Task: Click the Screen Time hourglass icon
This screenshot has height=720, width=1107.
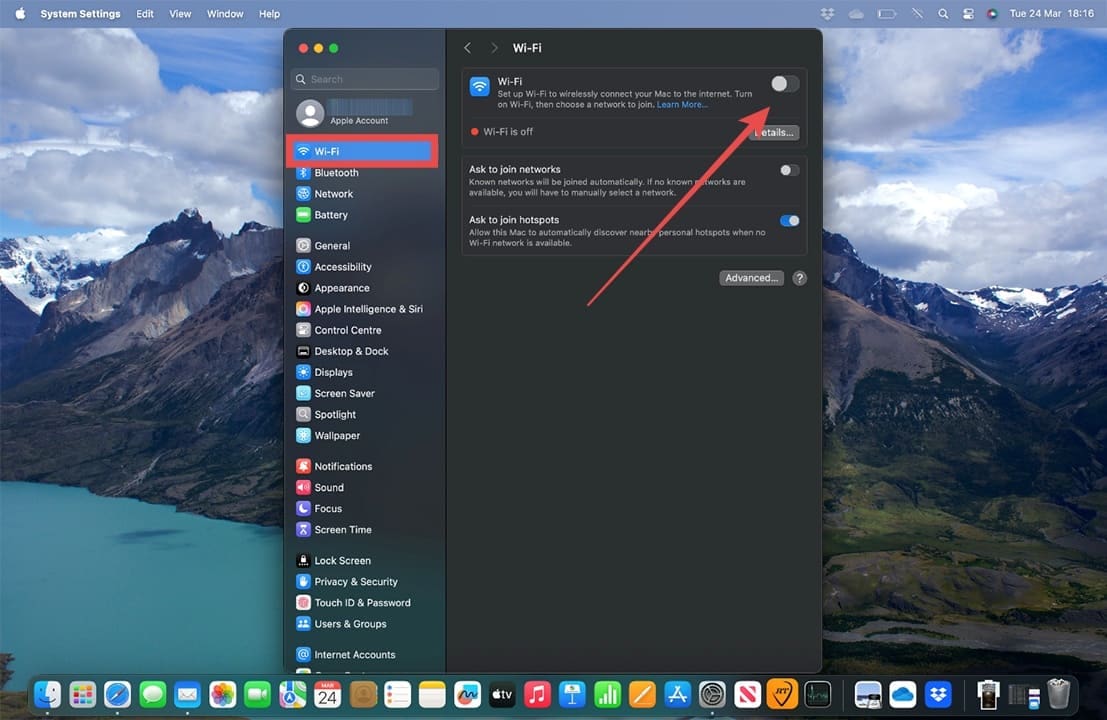Action: click(x=303, y=530)
